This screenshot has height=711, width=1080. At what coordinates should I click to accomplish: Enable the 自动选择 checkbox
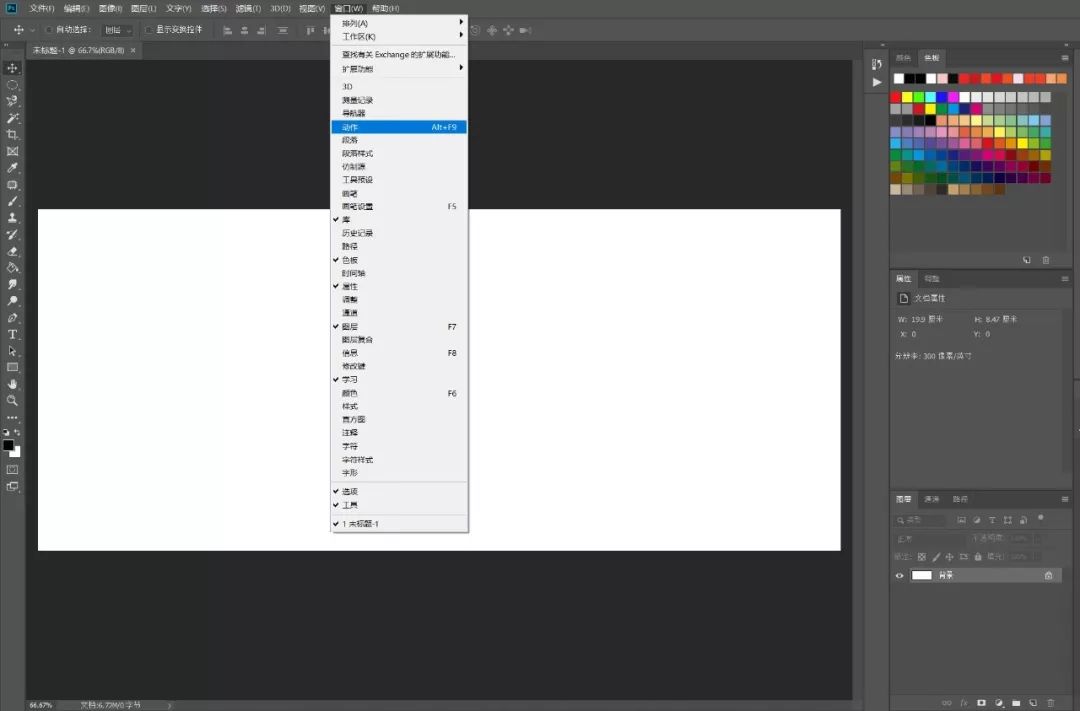click(x=49, y=30)
